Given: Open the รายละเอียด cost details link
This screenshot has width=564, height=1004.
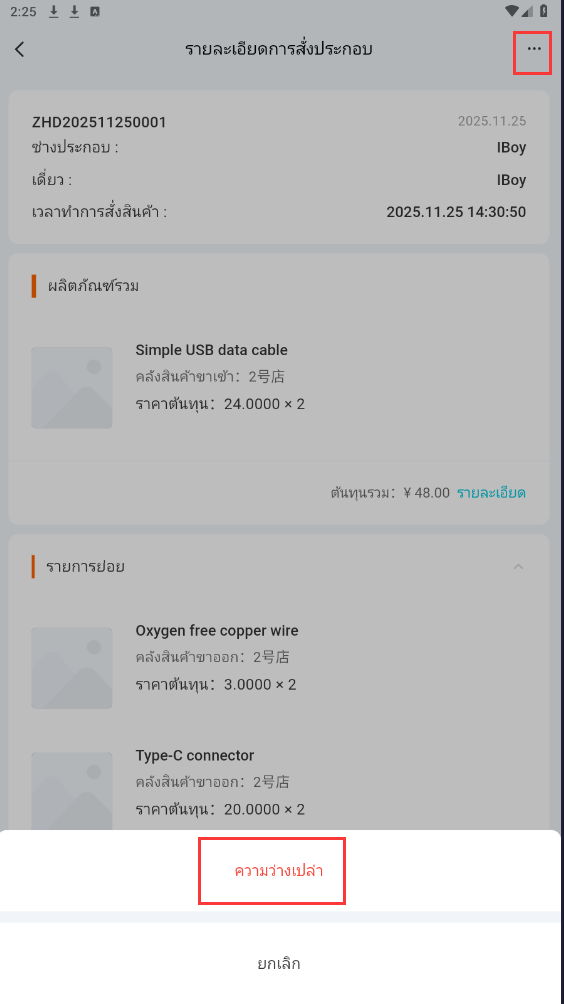Looking at the screenshot, I should pyautogui.click(x=491, y=493).
